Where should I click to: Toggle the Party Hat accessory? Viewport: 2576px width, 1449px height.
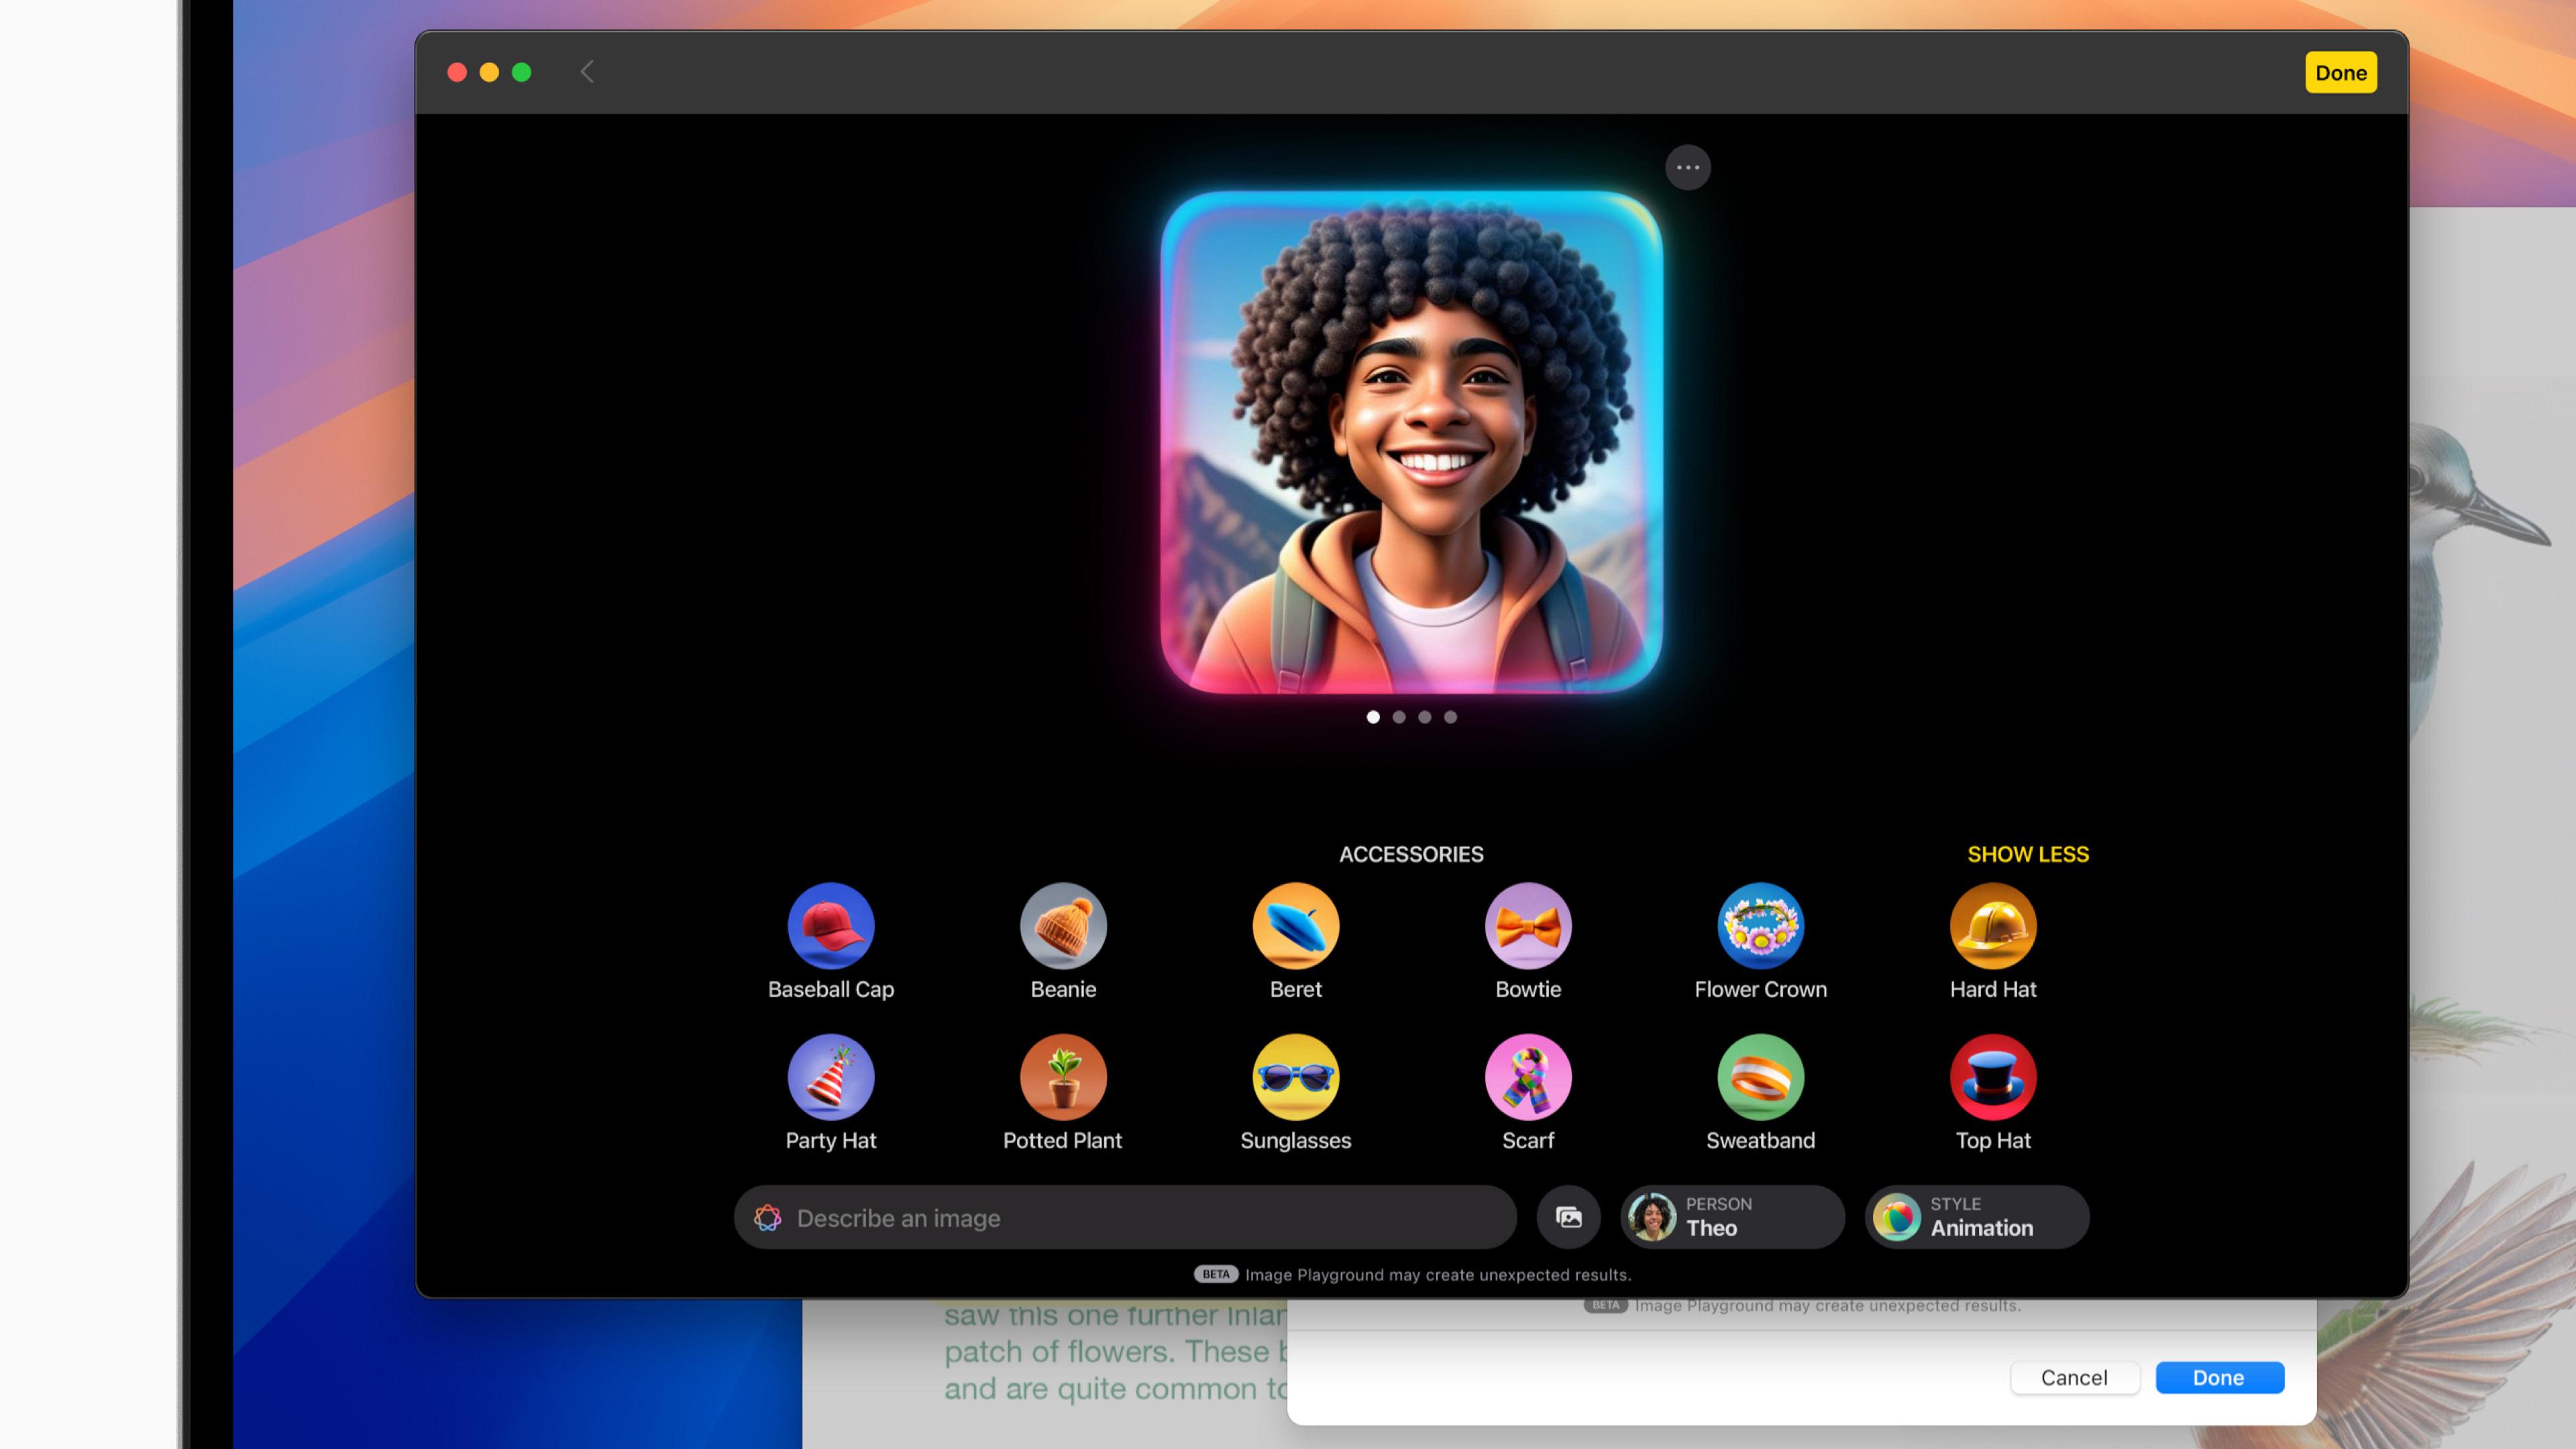coord(831,1077)
